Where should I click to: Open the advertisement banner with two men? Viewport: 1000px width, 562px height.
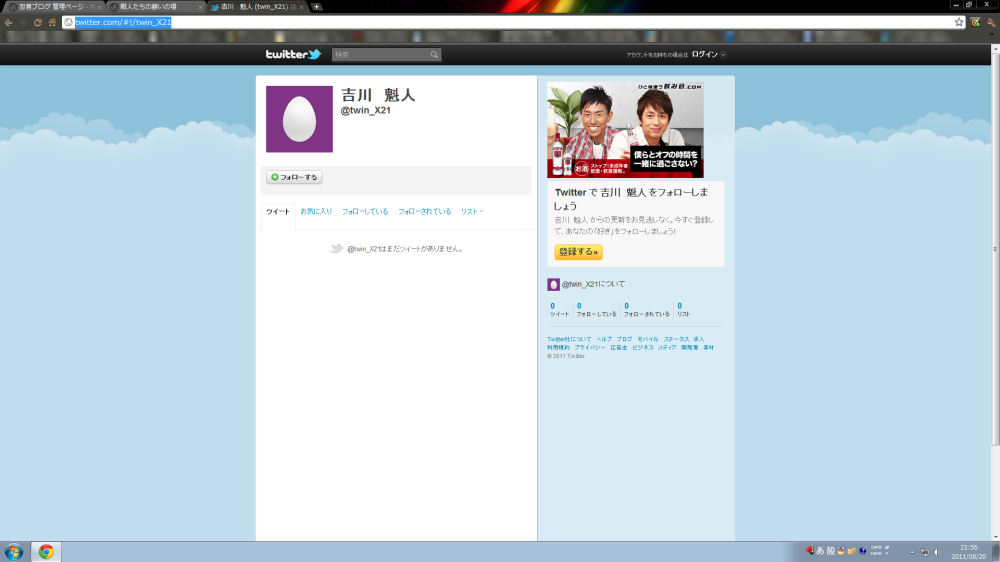tap(625, 129)
